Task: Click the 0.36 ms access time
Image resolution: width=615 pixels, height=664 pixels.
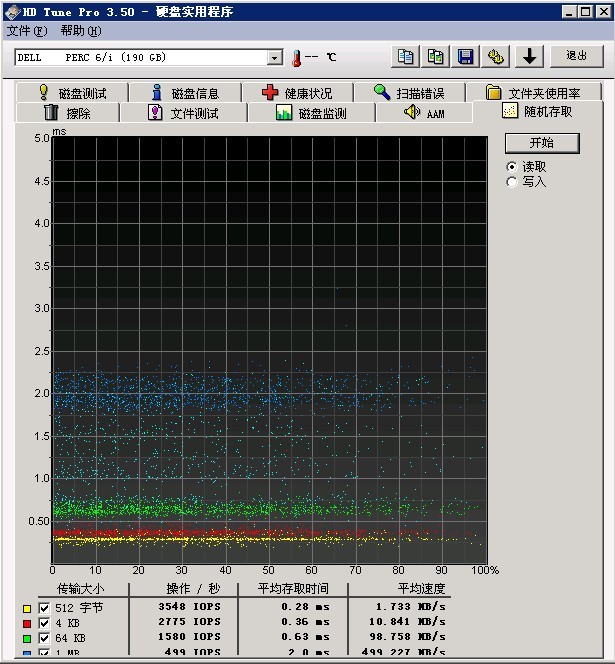Action: point(305,622)
